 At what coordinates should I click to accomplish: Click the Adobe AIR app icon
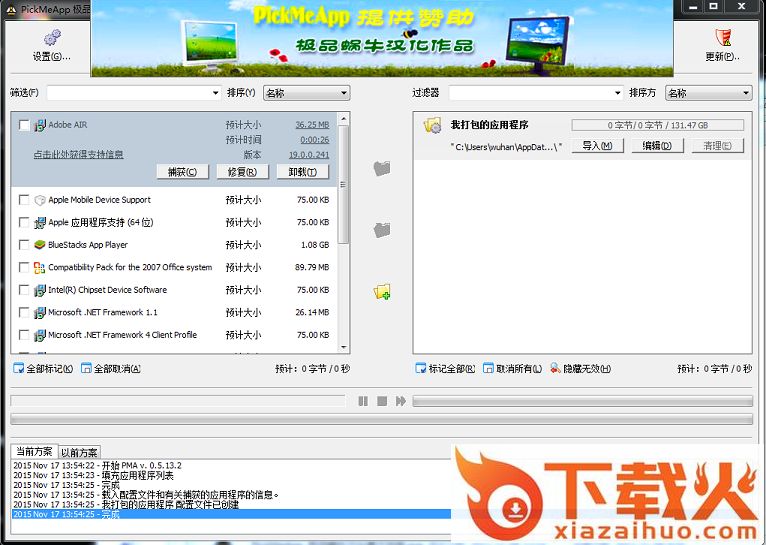[x=40, y=125]
